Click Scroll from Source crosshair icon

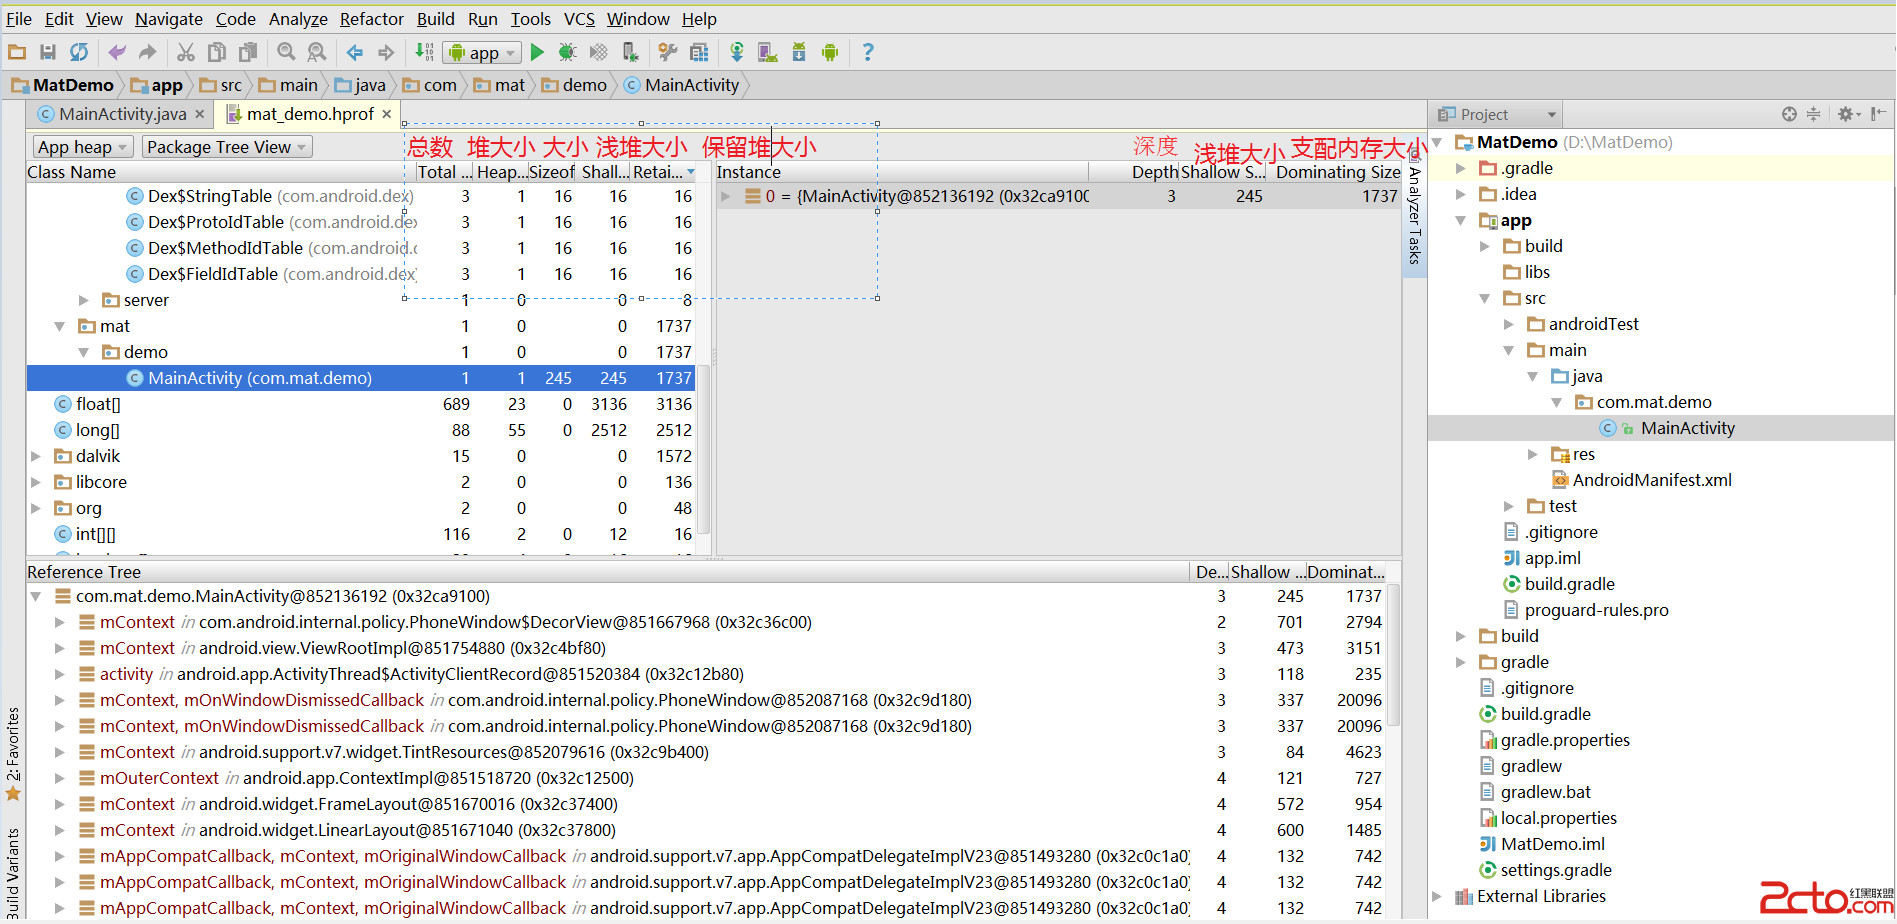click(x=1789, y=114)
